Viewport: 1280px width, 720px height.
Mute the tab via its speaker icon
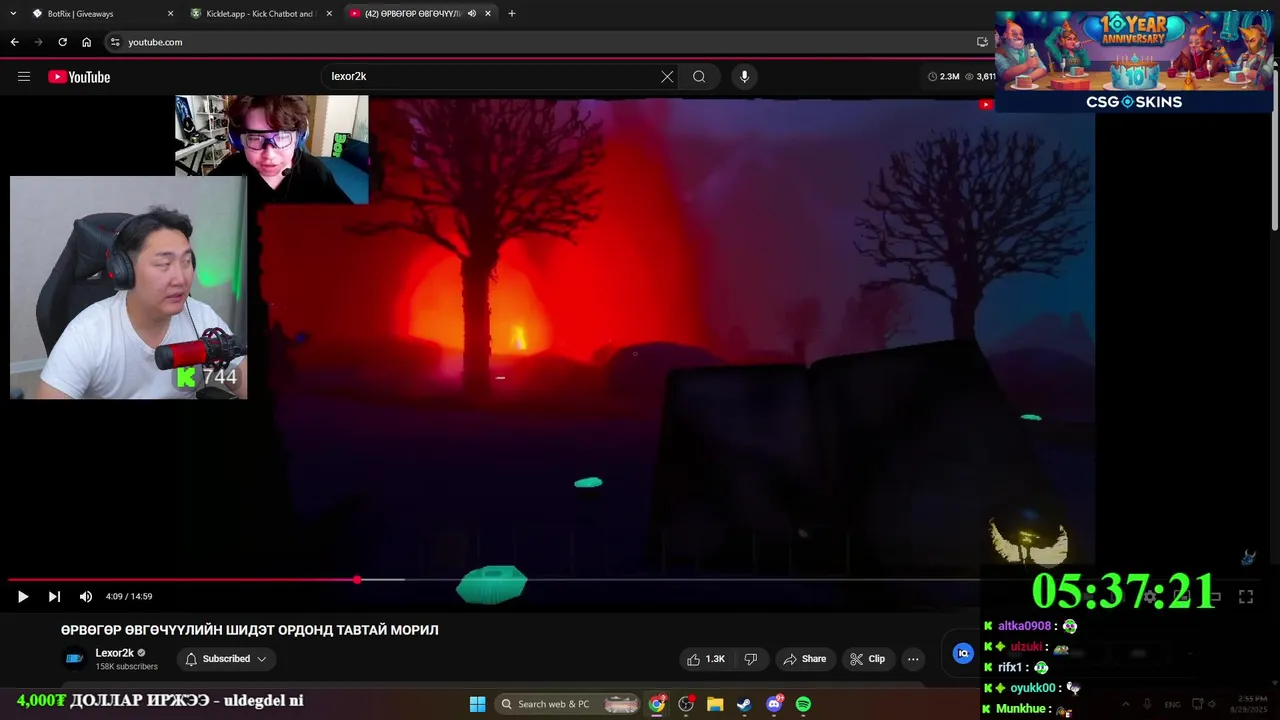[471, 14]
